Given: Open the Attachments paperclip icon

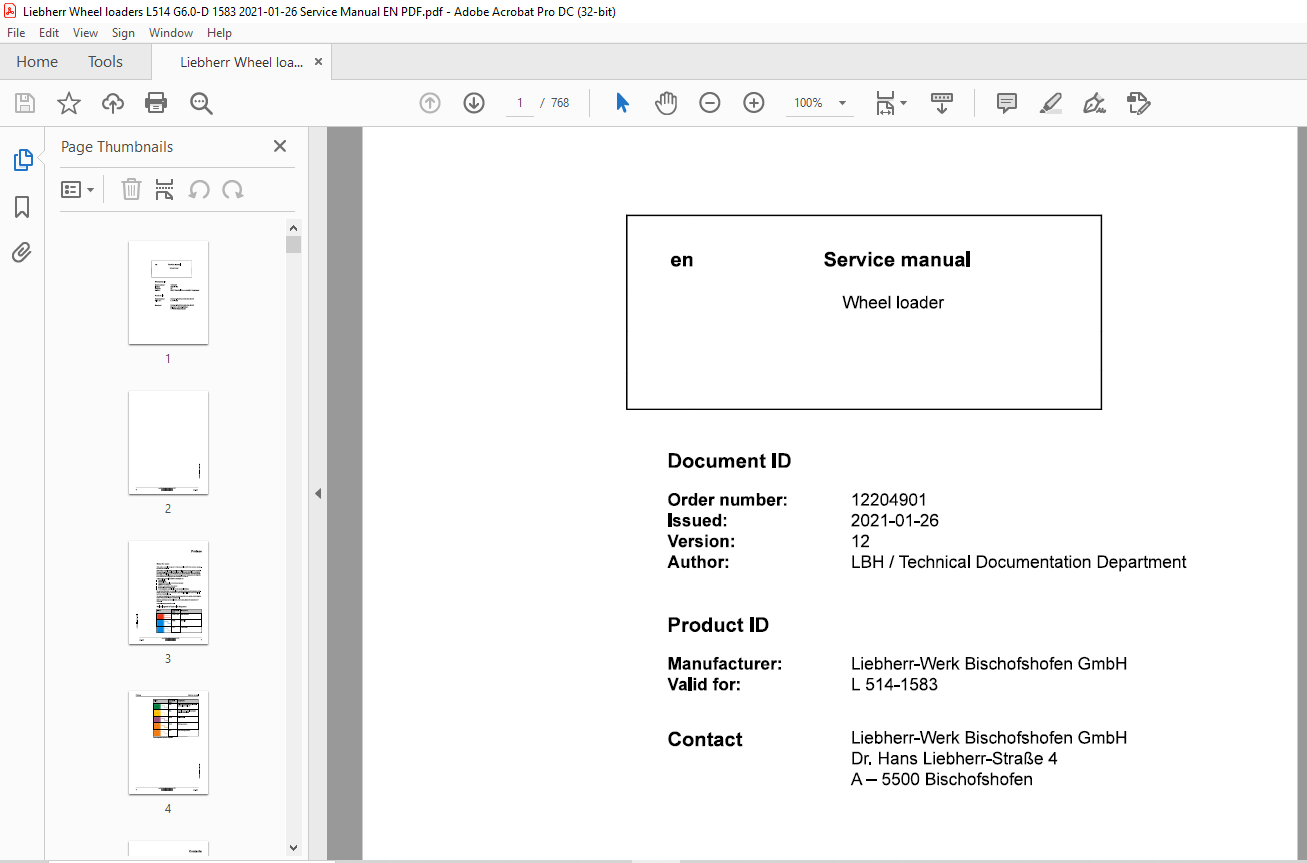Looking at the screenshot, I should 22,253.
